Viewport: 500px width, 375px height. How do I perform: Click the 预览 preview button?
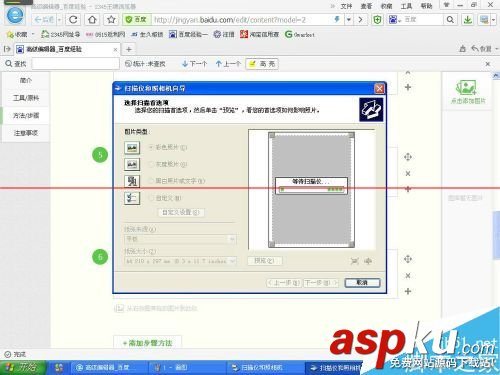click(265, 261)
